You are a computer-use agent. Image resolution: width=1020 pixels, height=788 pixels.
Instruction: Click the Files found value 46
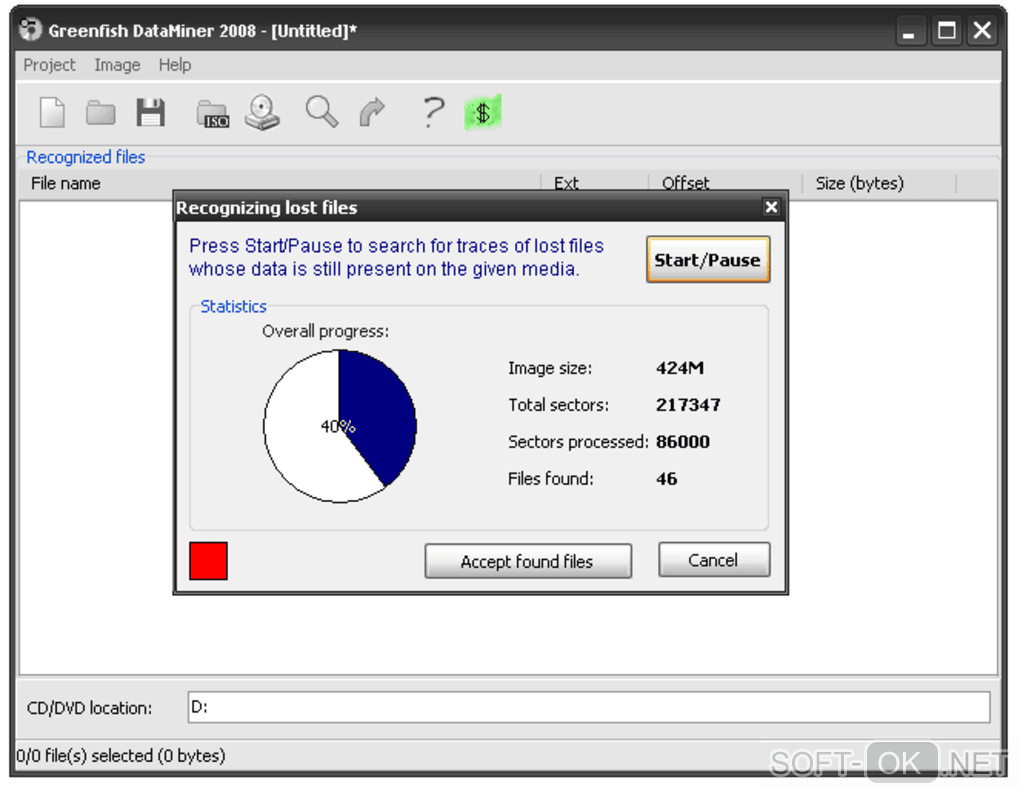point(667,479)
